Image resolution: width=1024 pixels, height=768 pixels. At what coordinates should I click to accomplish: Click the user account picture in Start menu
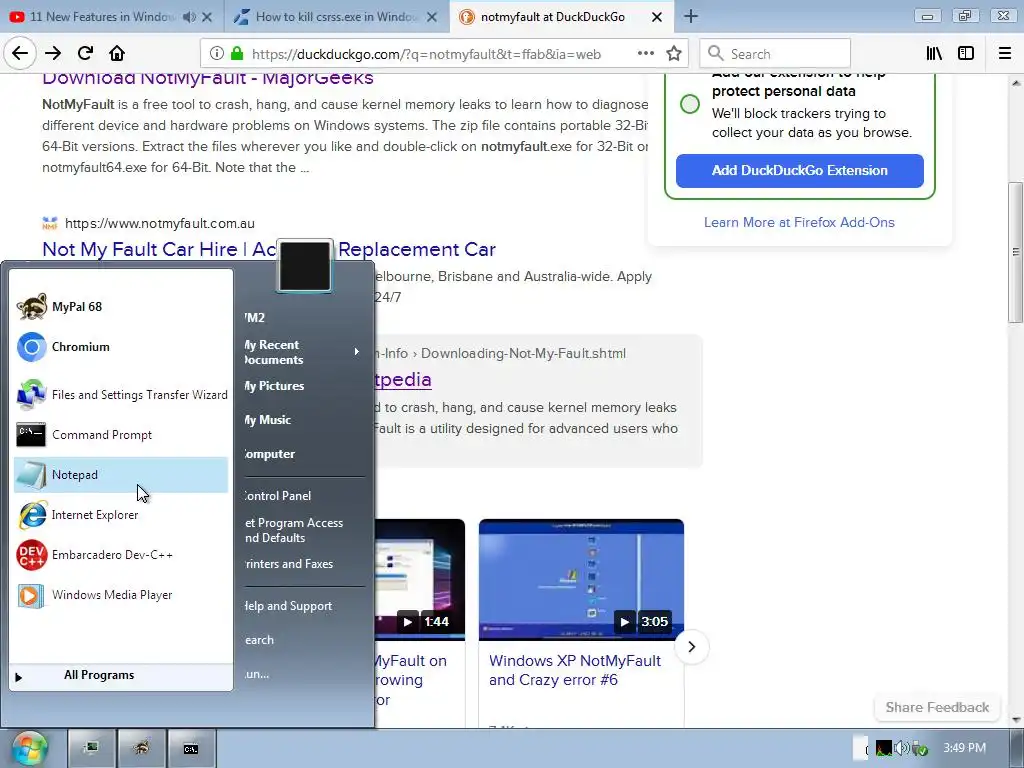tap(304, 266)
